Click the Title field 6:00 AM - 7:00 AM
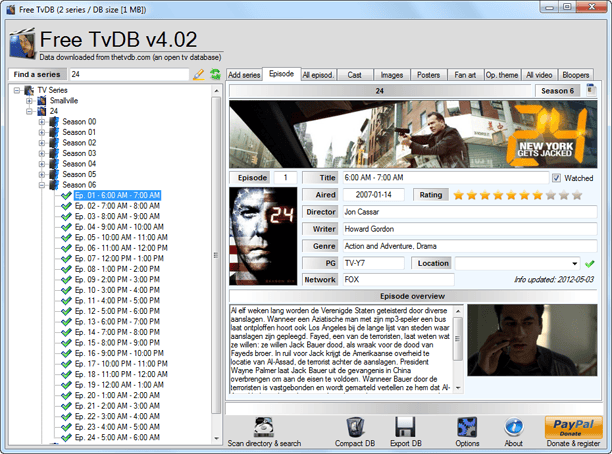 [446, 178]
